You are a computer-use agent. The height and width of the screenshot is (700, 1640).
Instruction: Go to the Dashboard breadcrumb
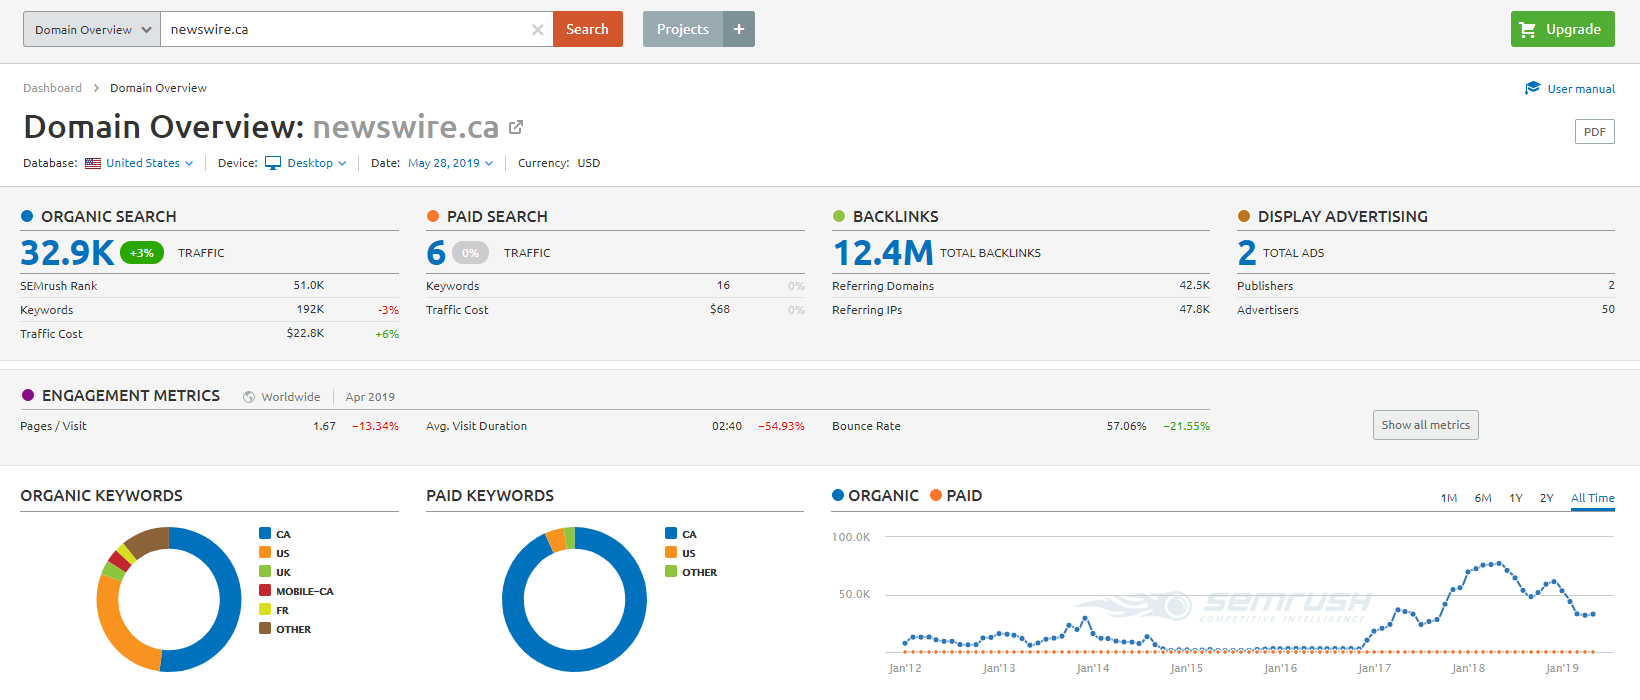pyautogui.click(x=53, y=88)
